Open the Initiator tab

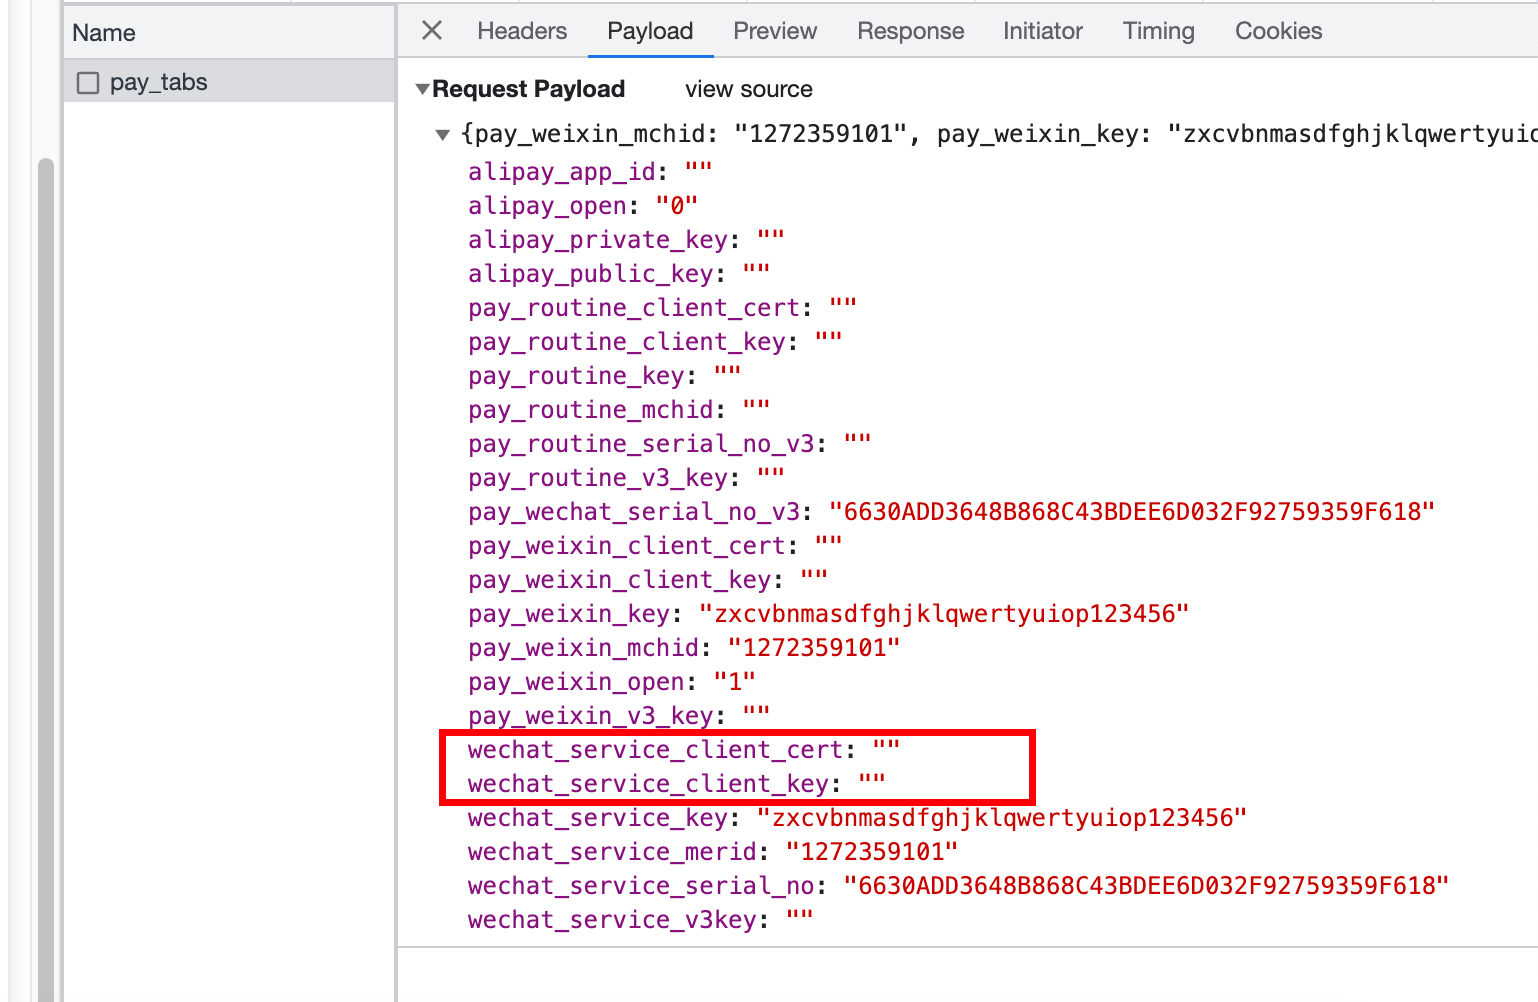pos(1043,31)
